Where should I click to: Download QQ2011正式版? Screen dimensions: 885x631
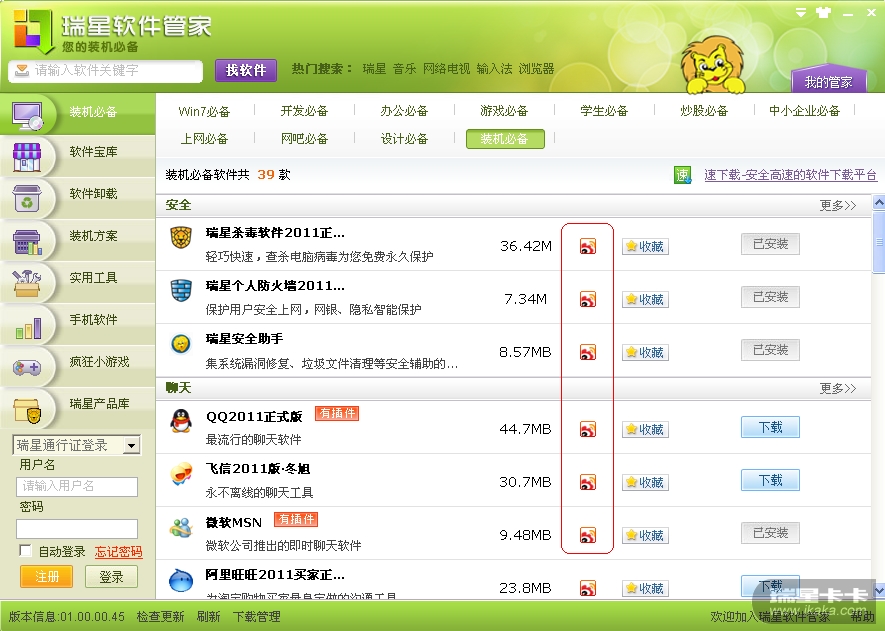click(x=770, y=427)
